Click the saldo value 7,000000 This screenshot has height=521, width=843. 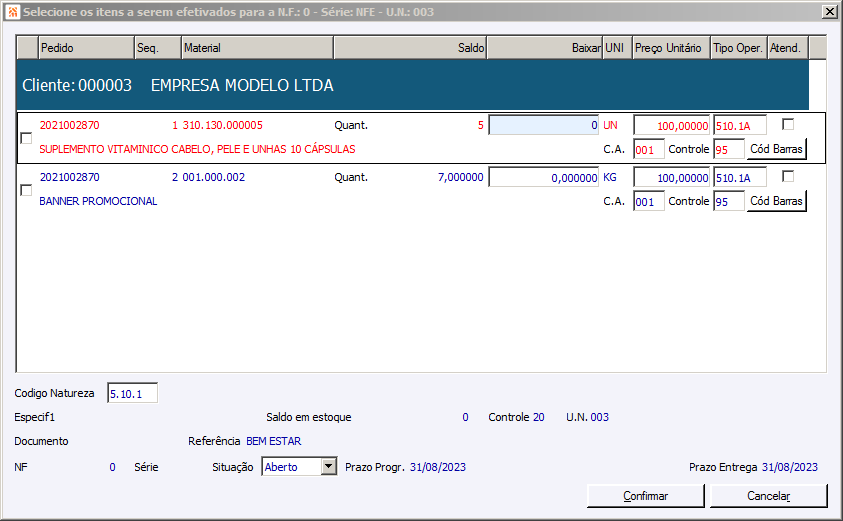pos(461,177)
